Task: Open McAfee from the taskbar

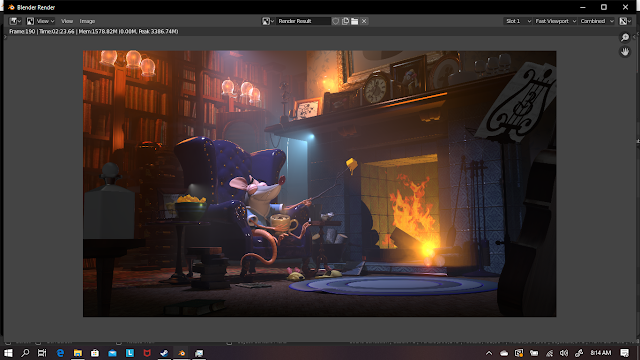Action: coord(147,353)
